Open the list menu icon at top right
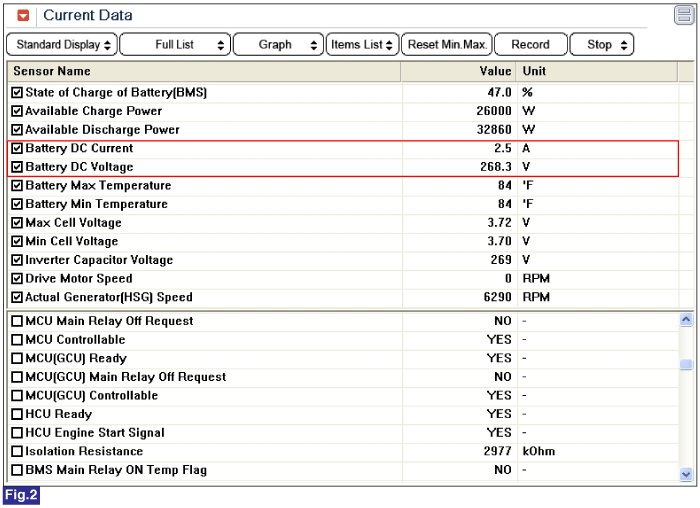 (x=683, y=15)
